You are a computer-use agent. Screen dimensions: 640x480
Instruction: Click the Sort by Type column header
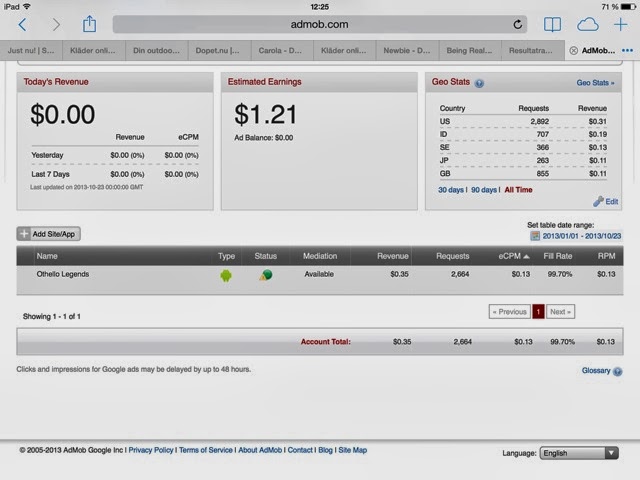(x=226, y=256)
